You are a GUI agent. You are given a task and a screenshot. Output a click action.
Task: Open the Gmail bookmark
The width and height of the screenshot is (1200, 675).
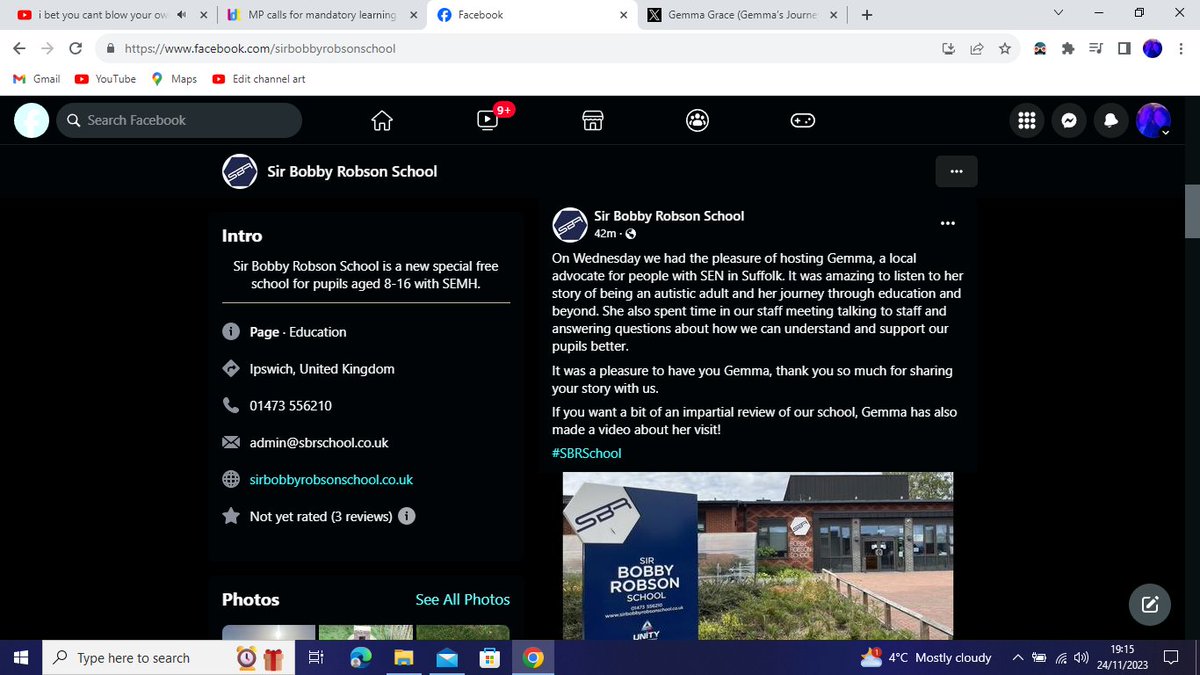(37, 79)
